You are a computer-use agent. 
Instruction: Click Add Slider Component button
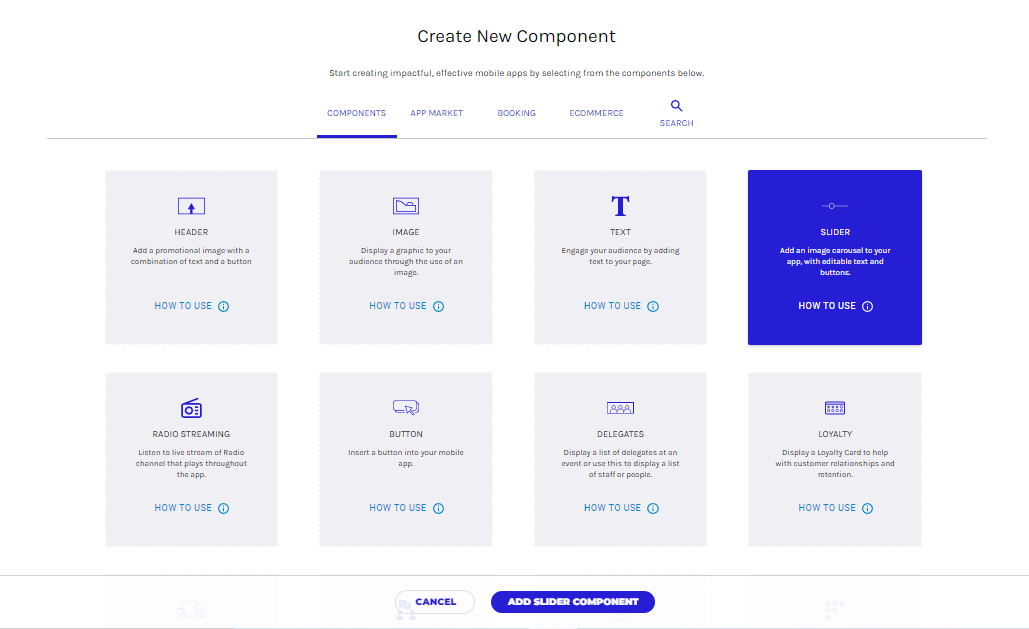(572, 602)
